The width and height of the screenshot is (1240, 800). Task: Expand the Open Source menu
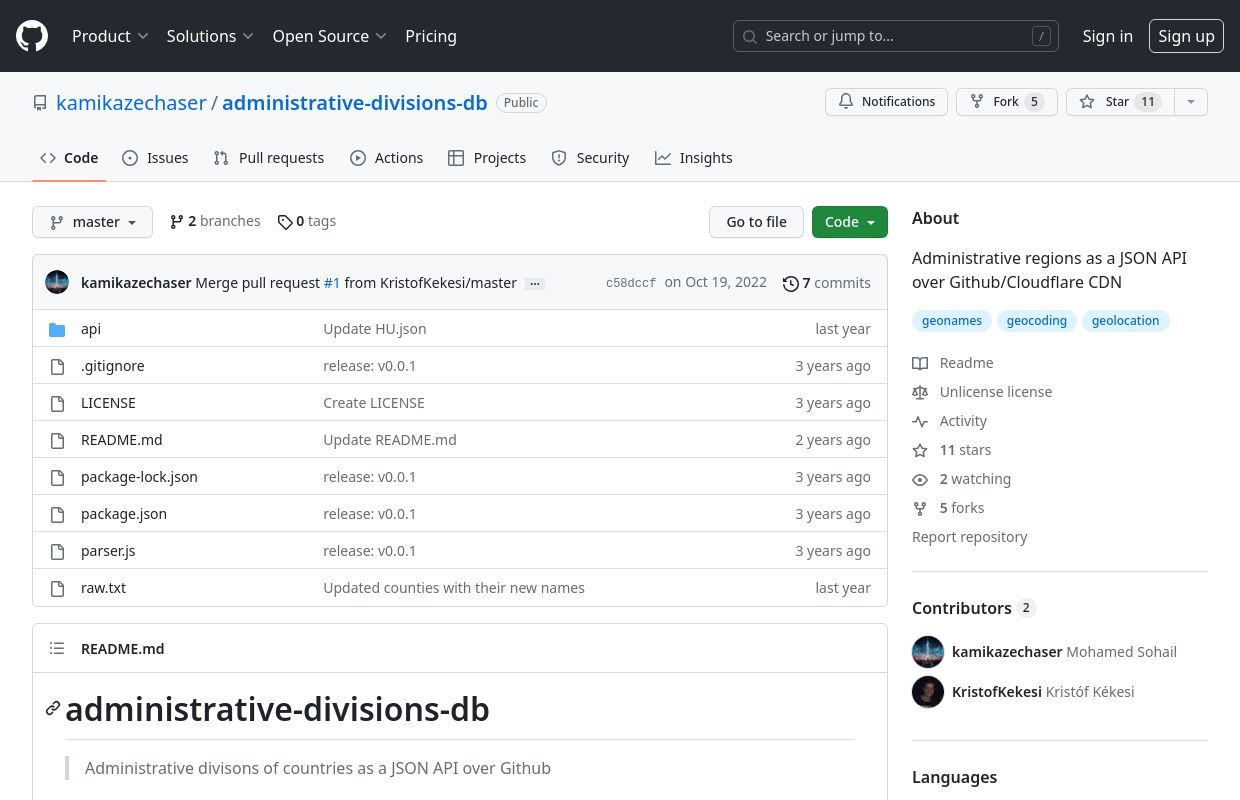pos(330,36)
